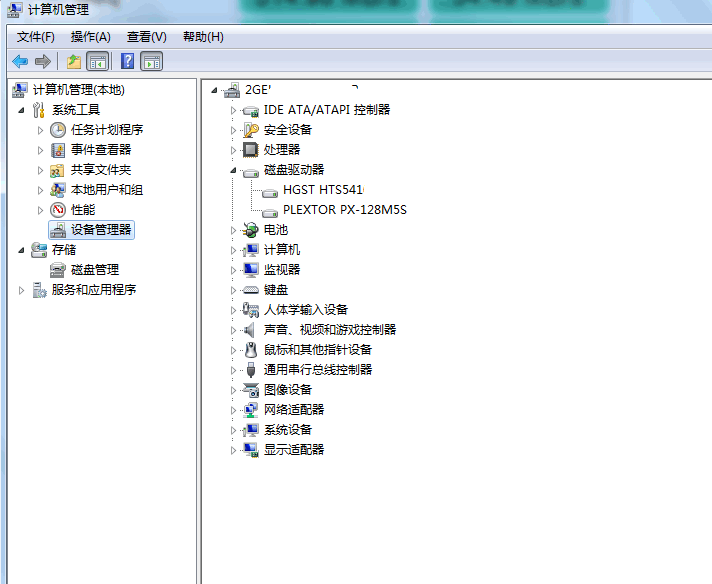
Task: Expand the 性能 node arrow
Action: point(40,210)
